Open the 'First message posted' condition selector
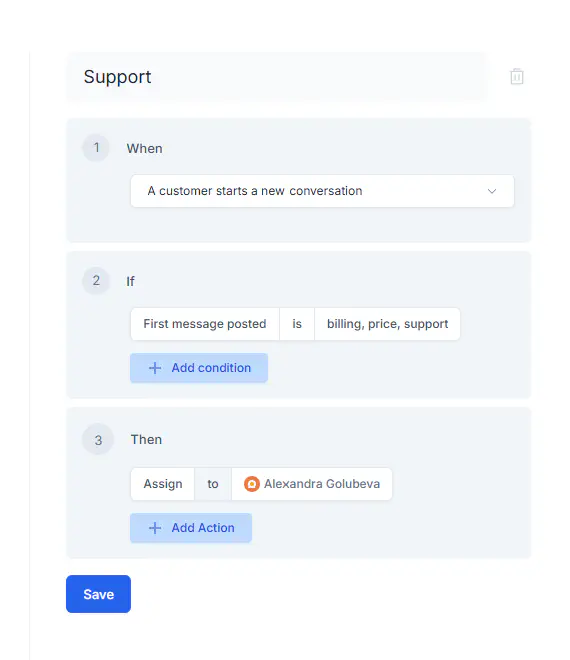The width and height of the screenshot is (570, 660). coord(205,324)
